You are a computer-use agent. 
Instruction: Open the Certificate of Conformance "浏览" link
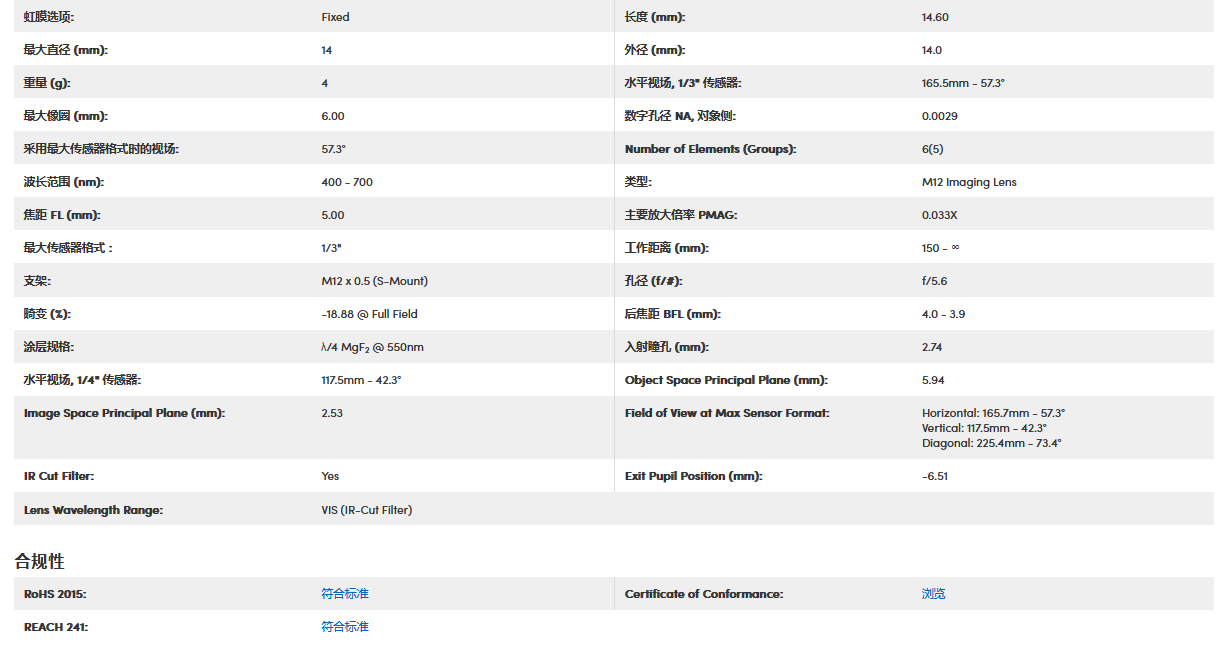click(x=933, y=594)
